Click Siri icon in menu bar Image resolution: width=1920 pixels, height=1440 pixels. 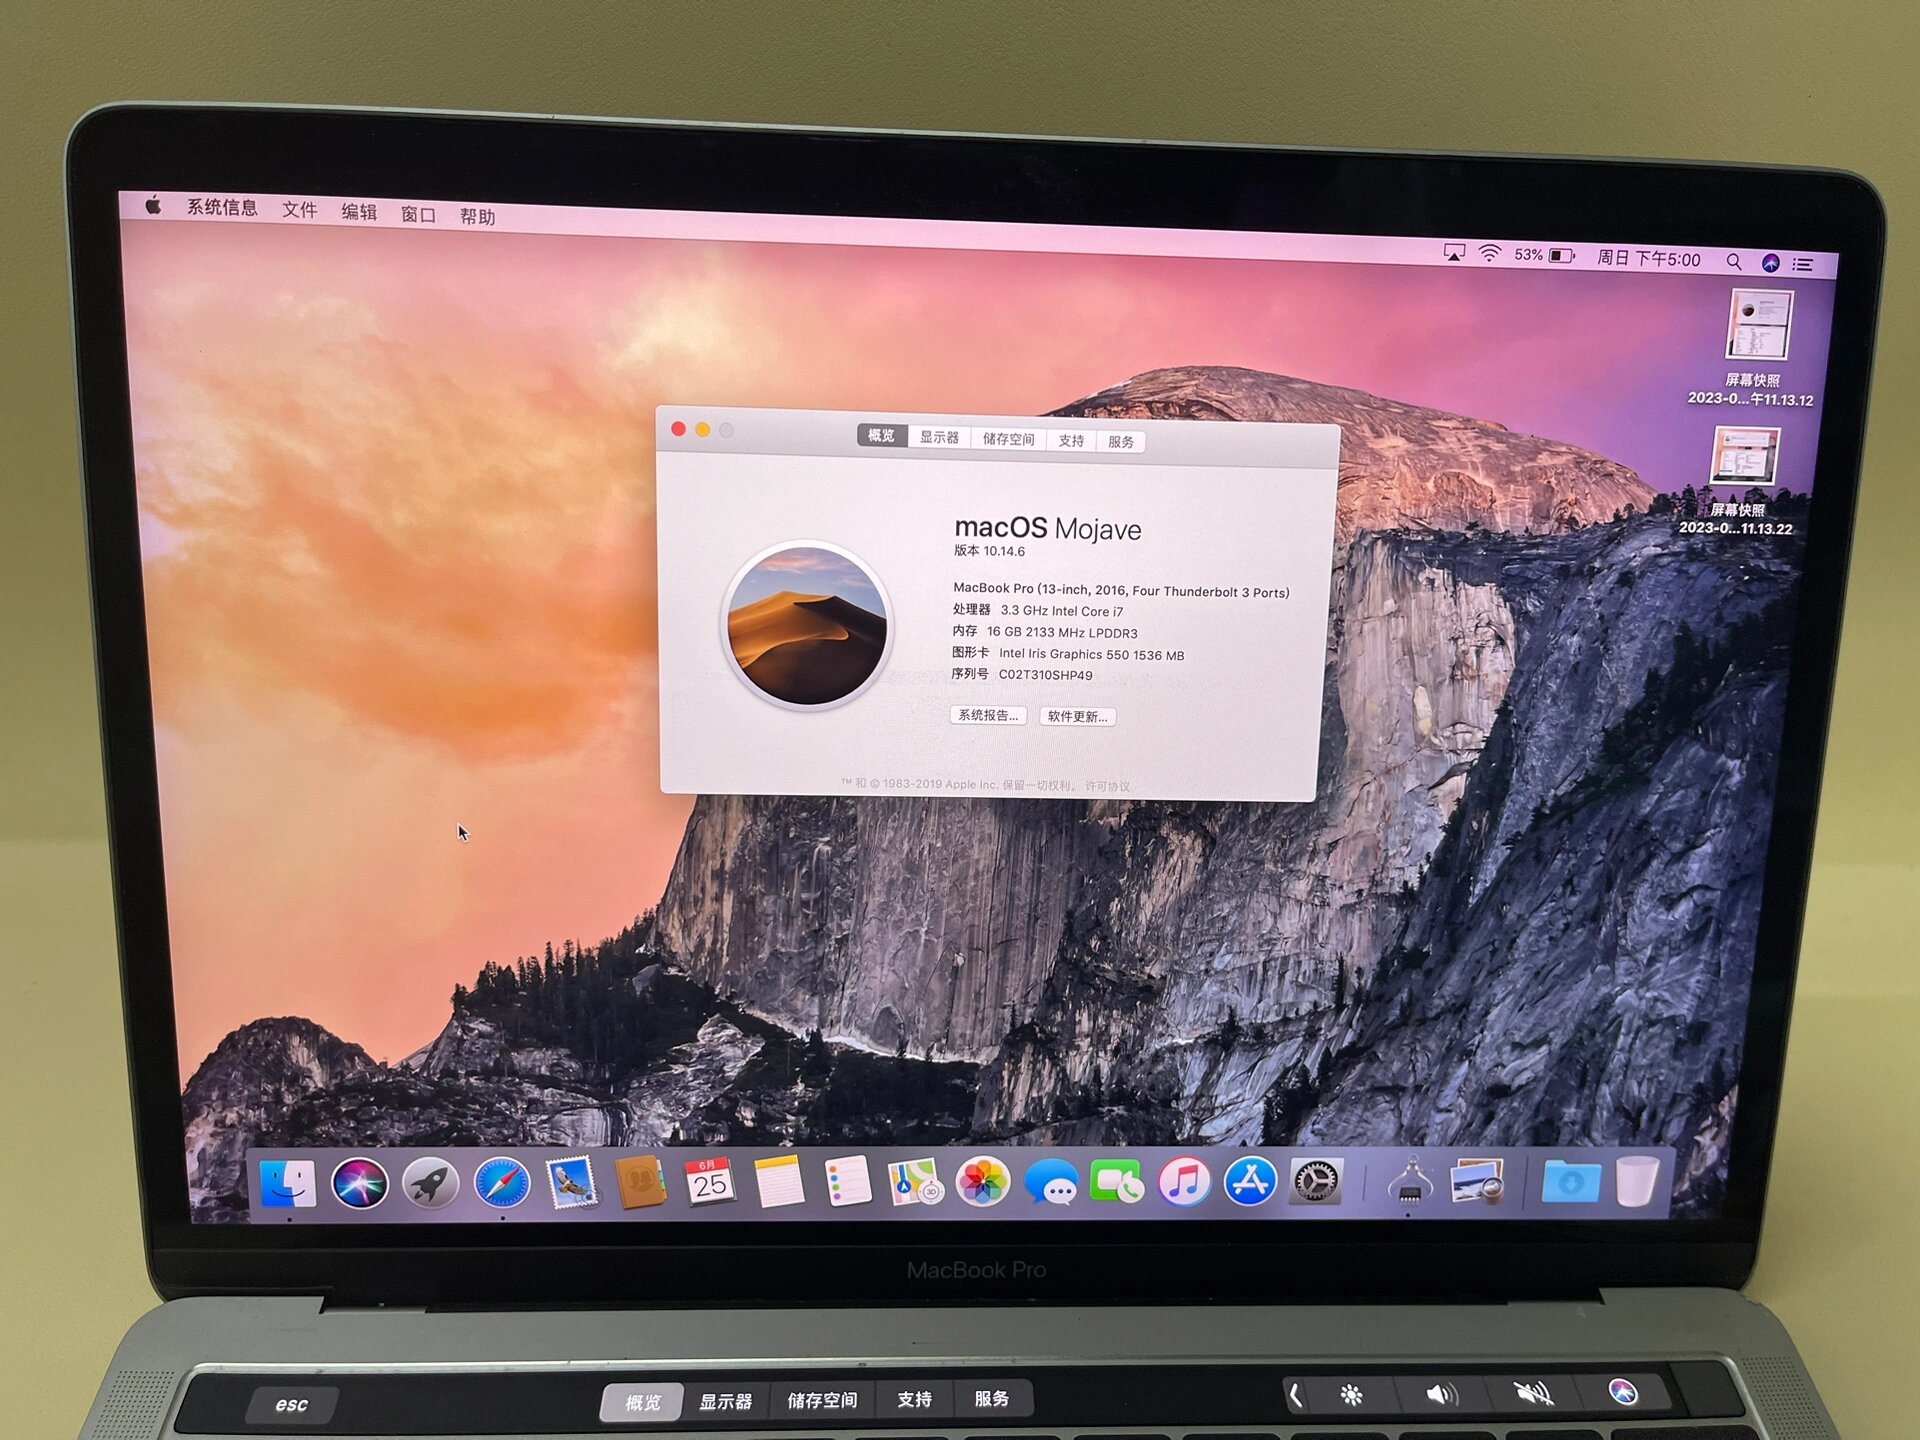(1770, 263)
